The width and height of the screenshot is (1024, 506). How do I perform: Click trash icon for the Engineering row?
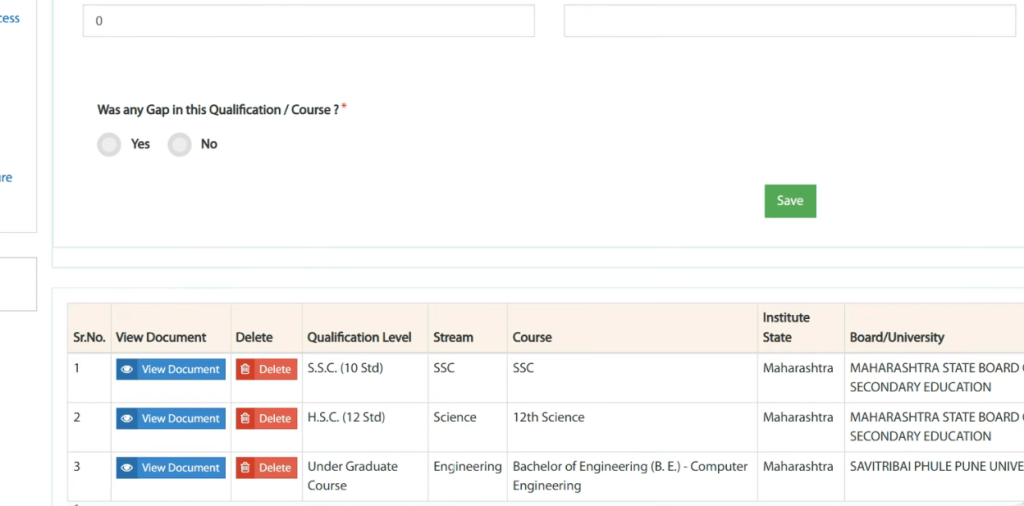(x=246, y=468)
